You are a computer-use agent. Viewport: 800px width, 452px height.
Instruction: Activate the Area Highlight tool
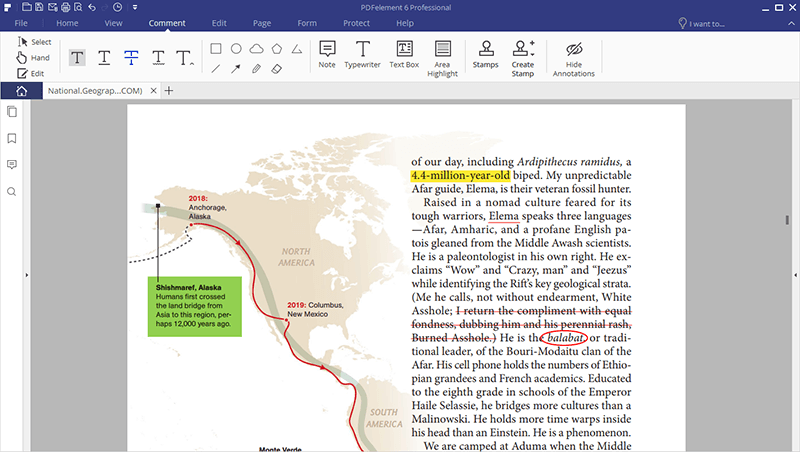click(x=442, y=59)
